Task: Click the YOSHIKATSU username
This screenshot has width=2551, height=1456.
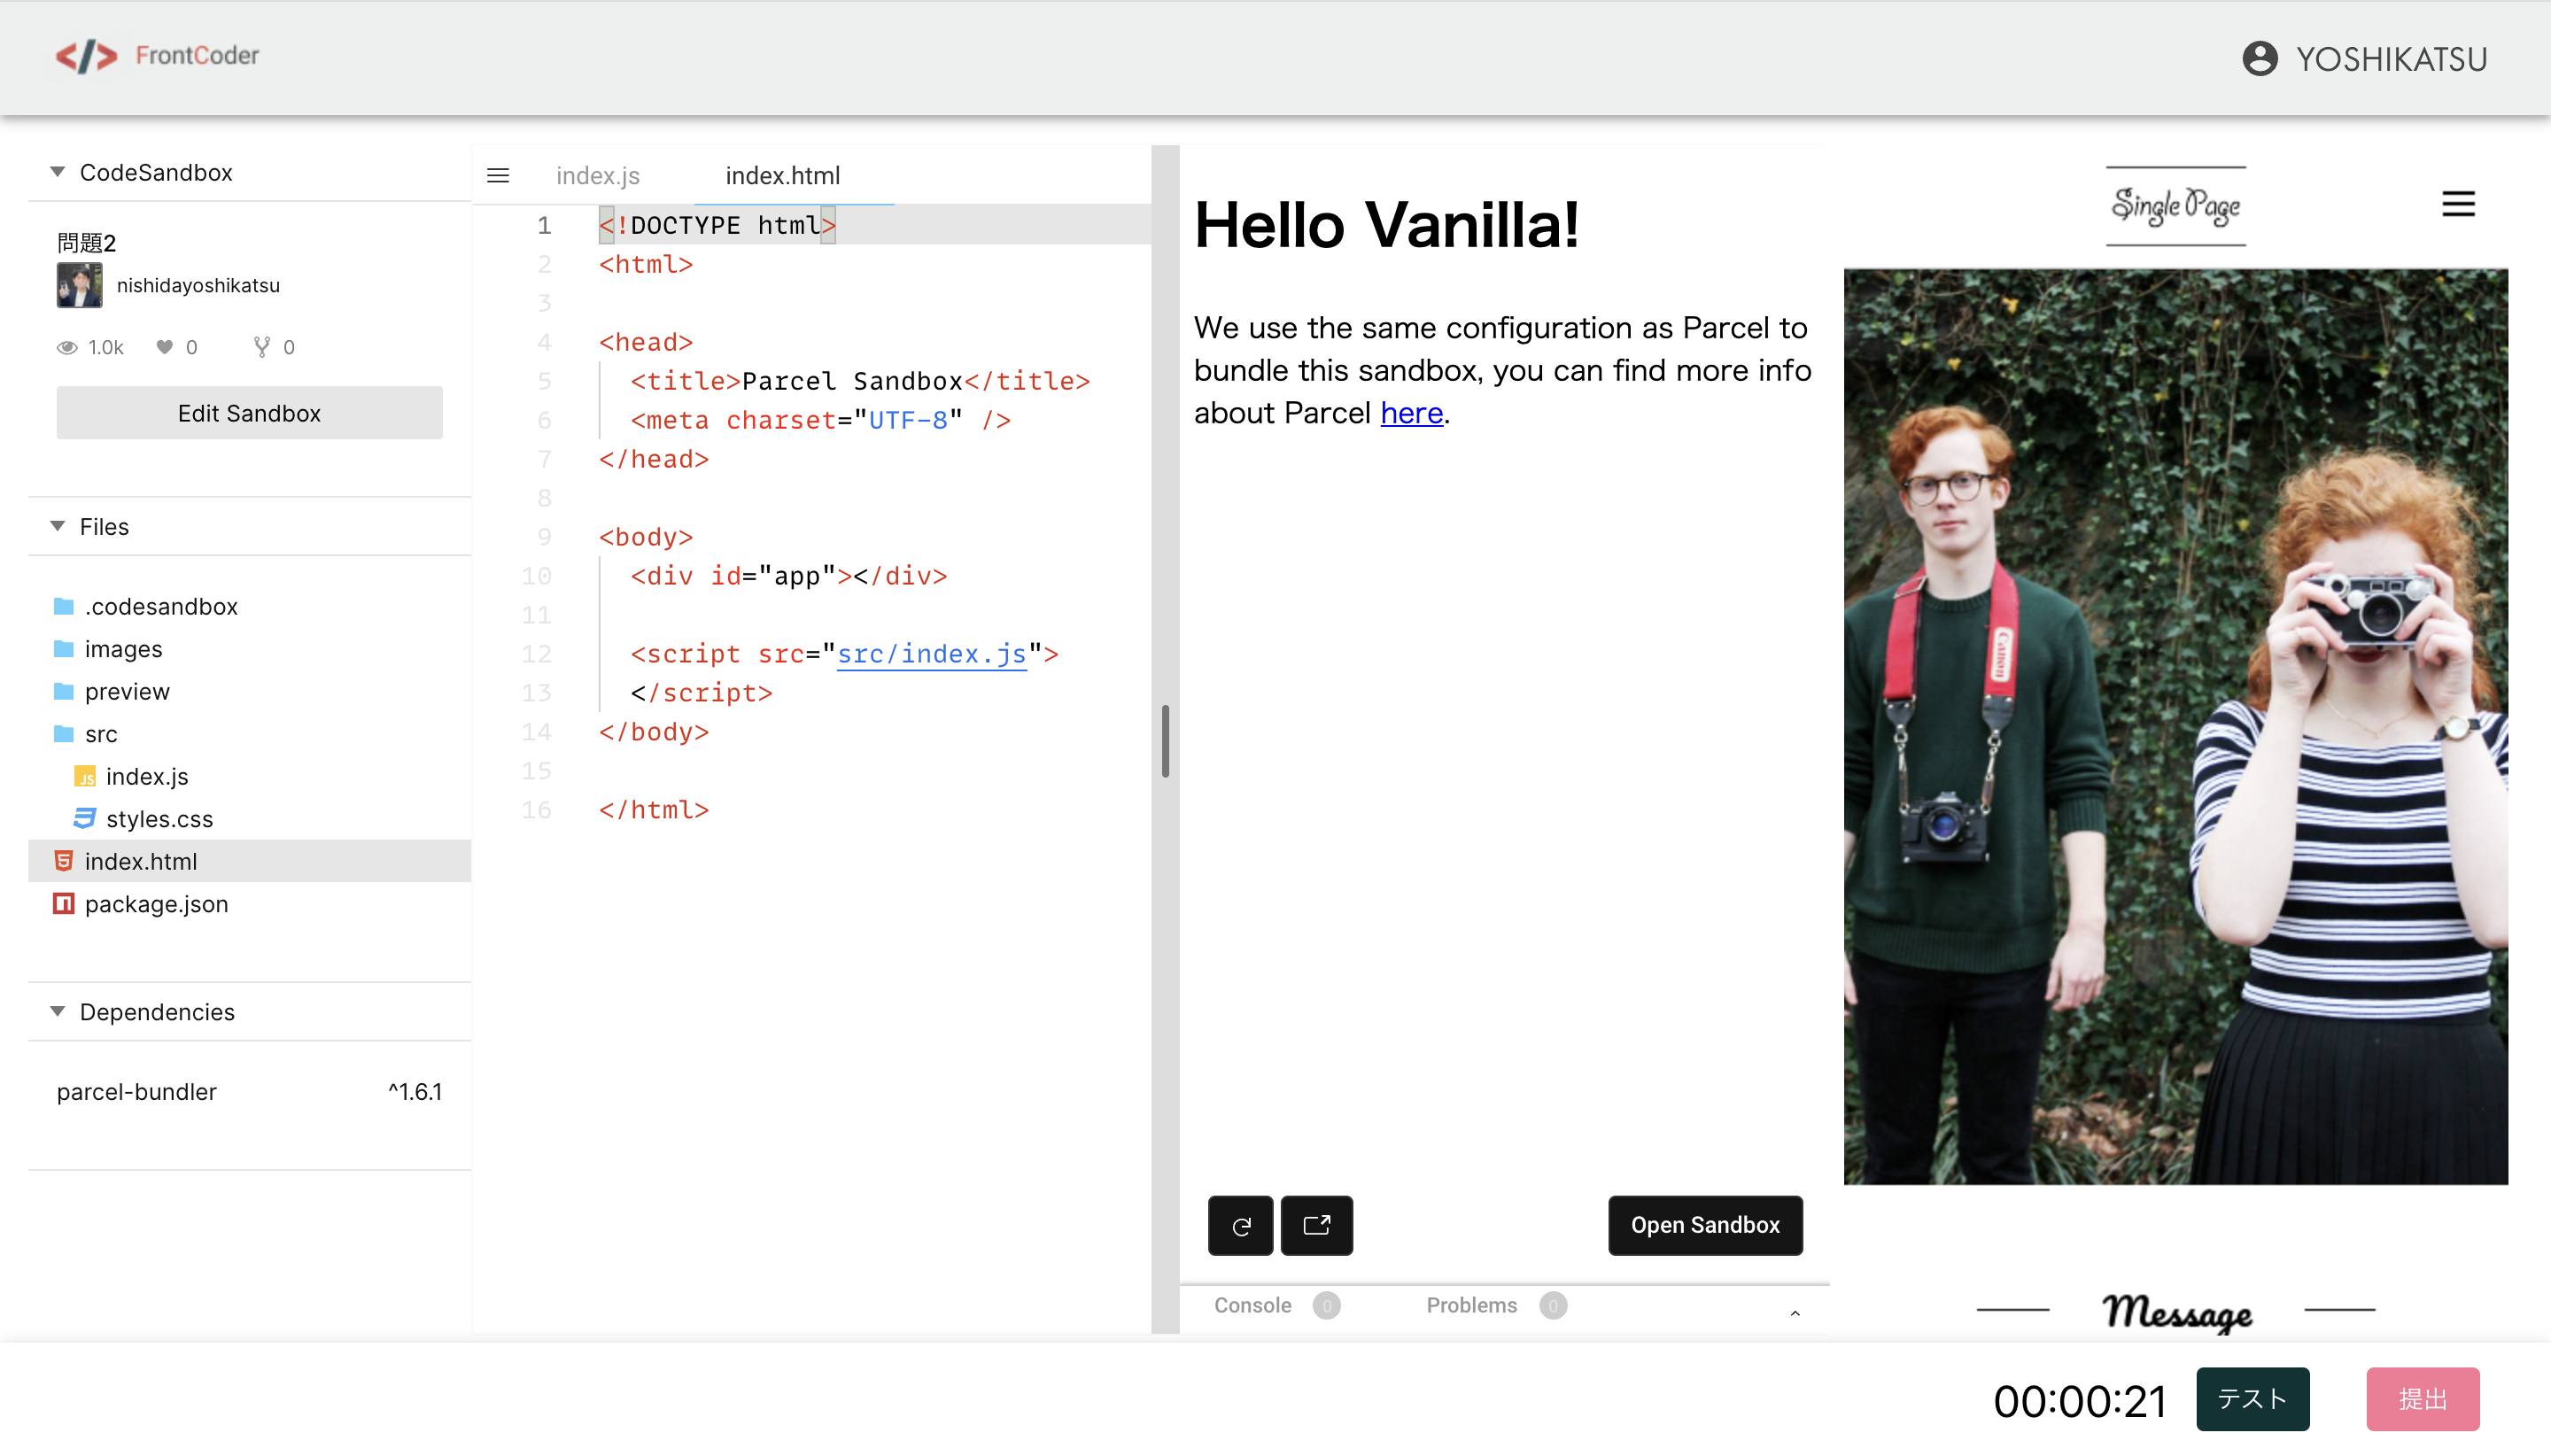Action: (2392, 60)
